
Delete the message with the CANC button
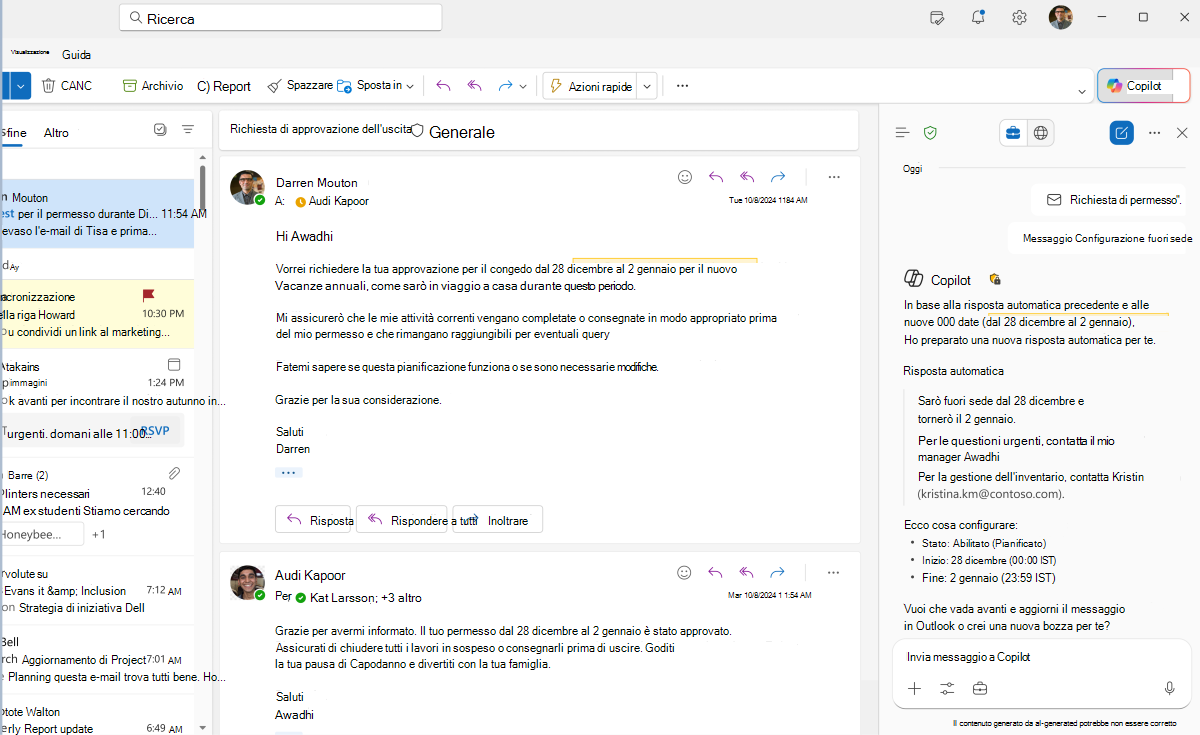66,86
